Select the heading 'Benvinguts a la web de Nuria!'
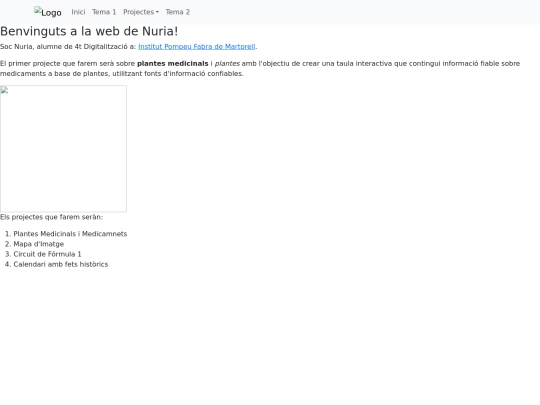Image resolution: width=540 pixels, height=405 pixels. [89, 31]
